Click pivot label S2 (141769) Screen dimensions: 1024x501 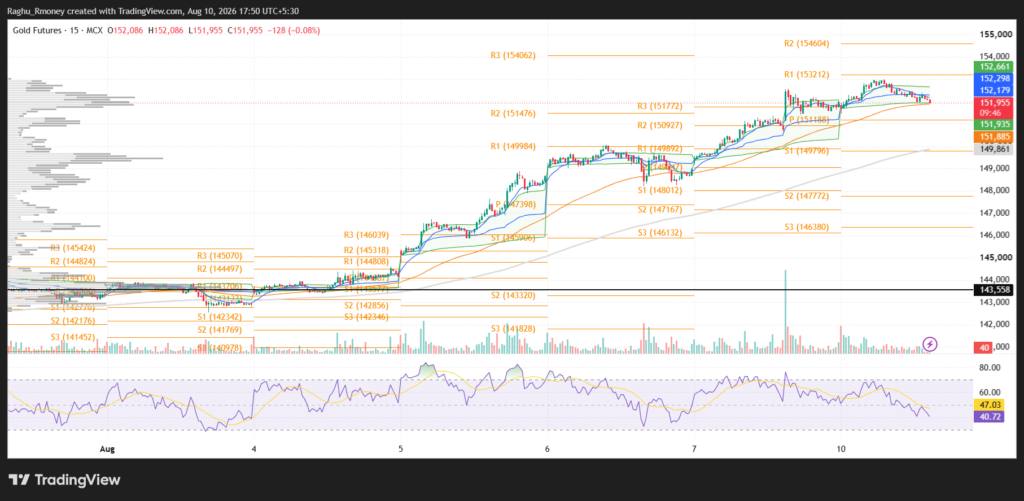coord(220,329)
